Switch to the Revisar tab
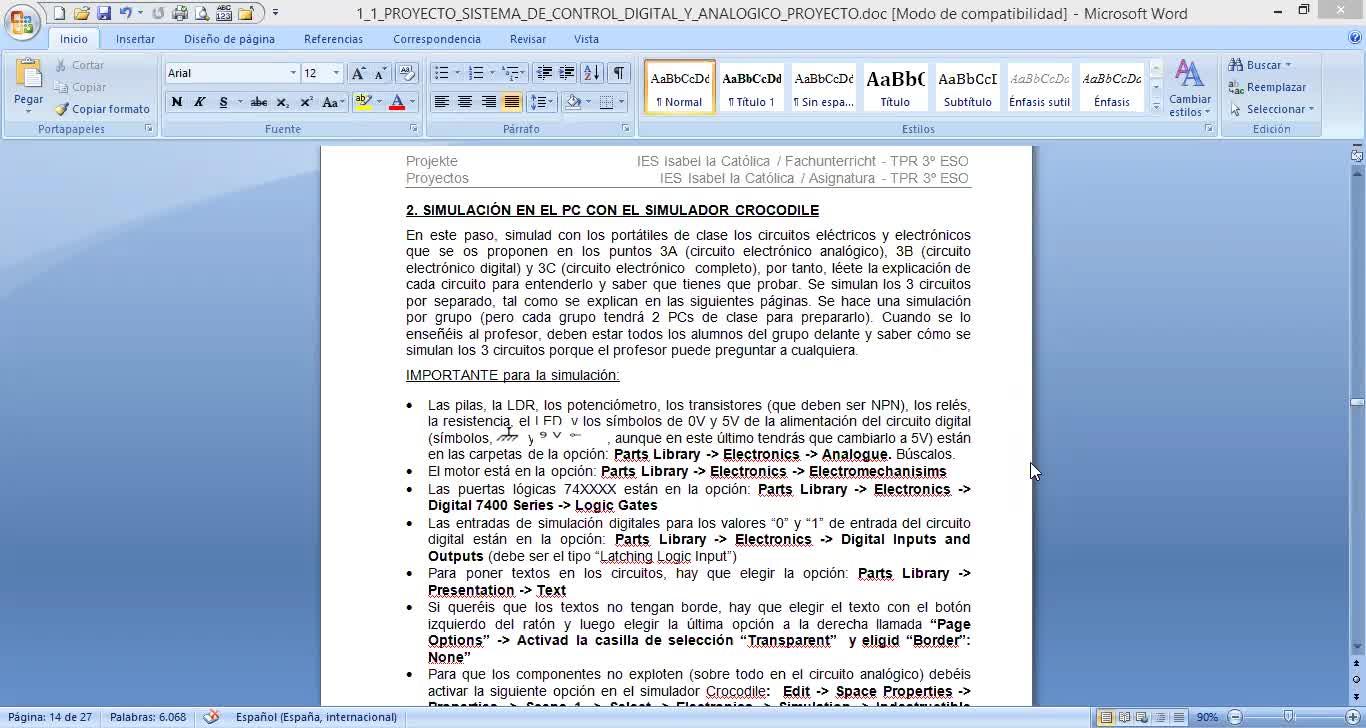1366x728 pixels. click(528, 39)
